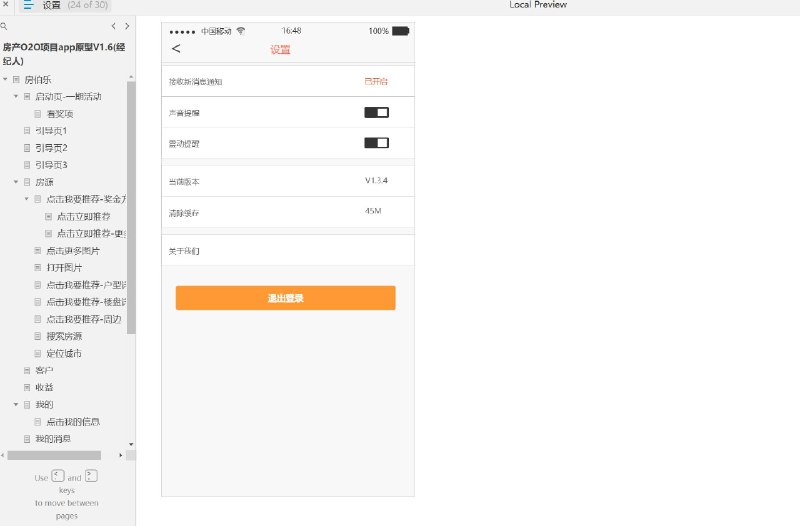Open the 客户 page

click(x=44, y=370)
